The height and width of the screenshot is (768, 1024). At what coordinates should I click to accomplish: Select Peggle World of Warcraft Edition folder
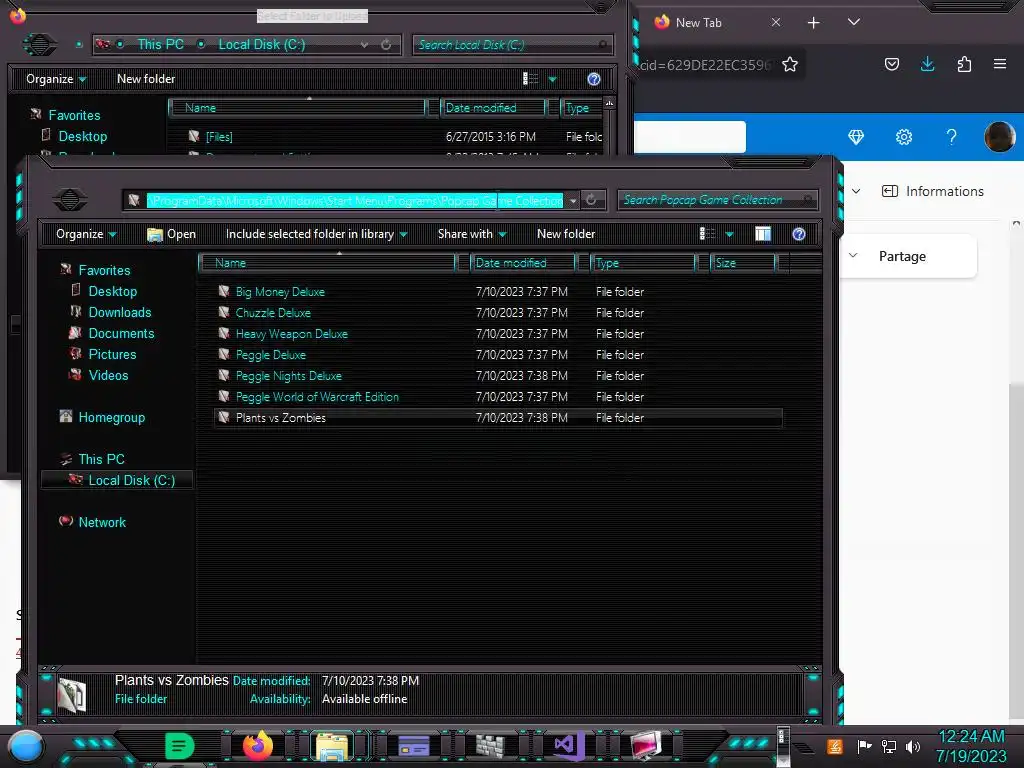317,396
